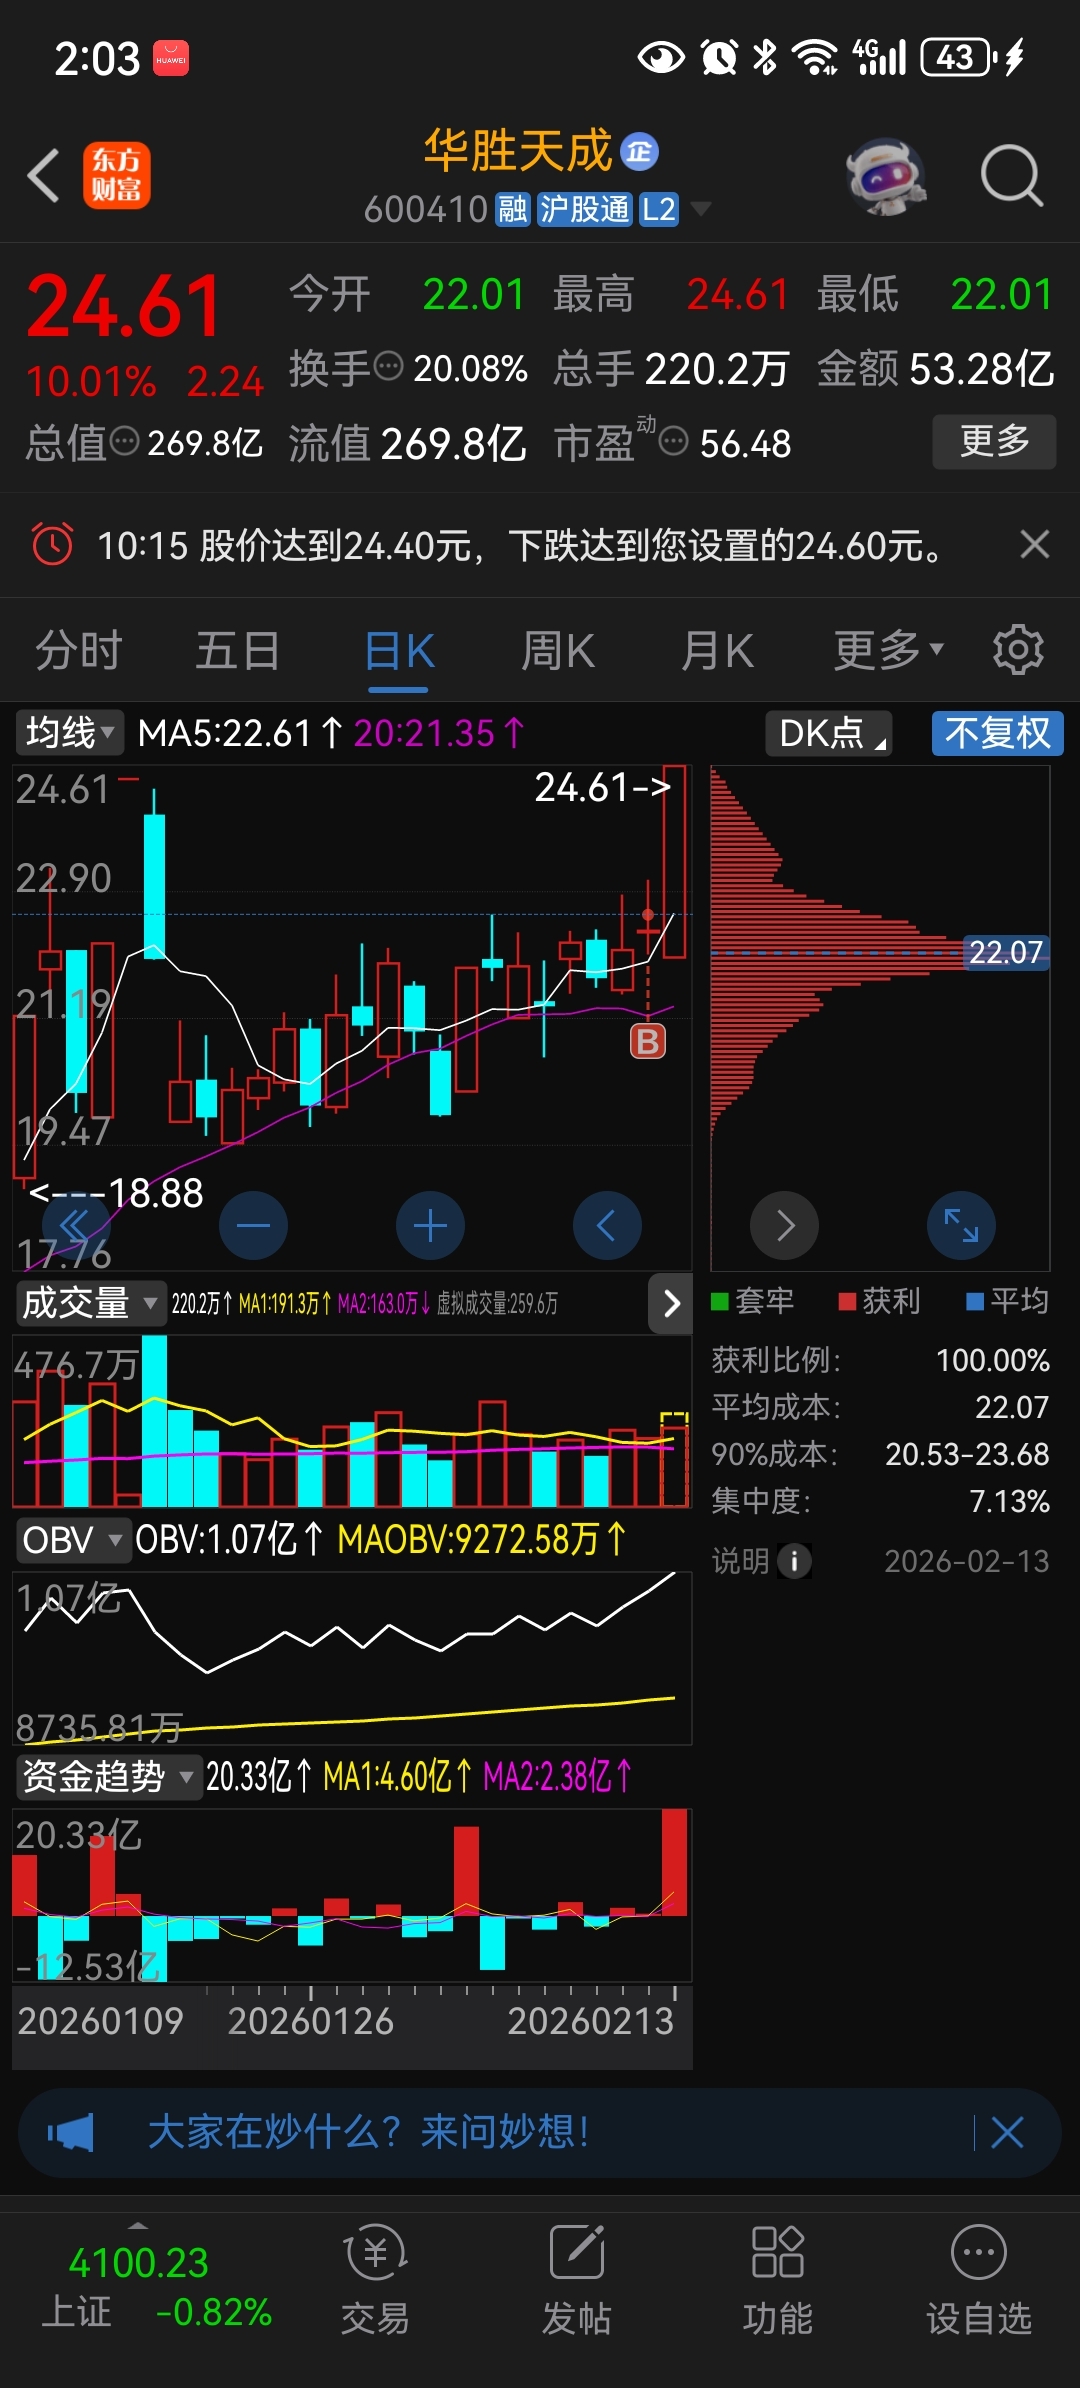Viewport: 1080px width, 2388px height.
Task: Toggle the 不复权 adjustment mode
Action: (997, 733)
